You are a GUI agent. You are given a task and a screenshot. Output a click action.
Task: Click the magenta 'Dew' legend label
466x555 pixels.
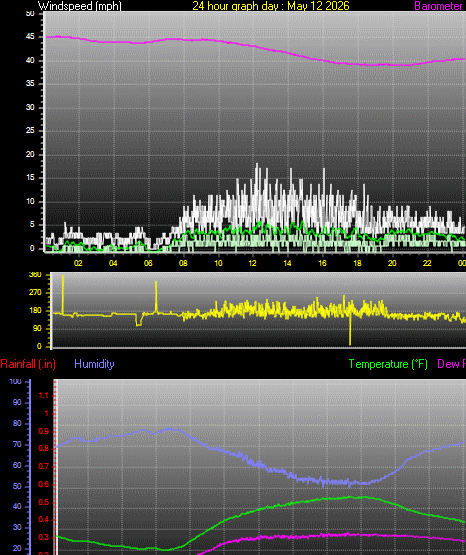coord(447,364)
